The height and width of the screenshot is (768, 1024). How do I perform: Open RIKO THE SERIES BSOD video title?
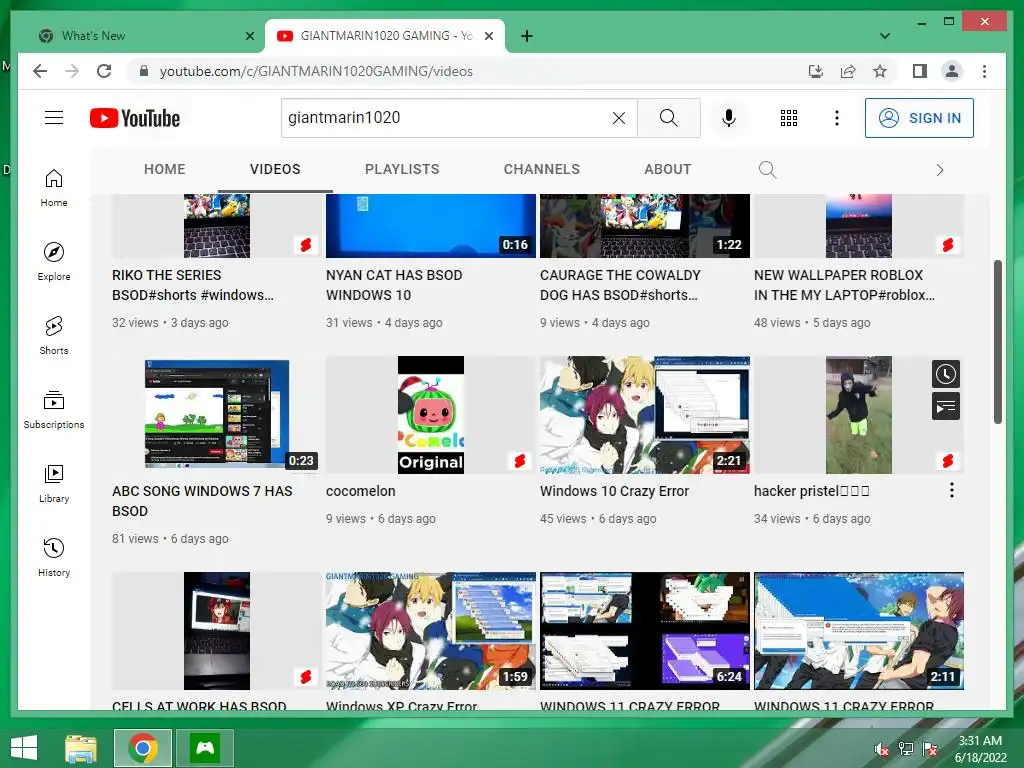point(193,285)
